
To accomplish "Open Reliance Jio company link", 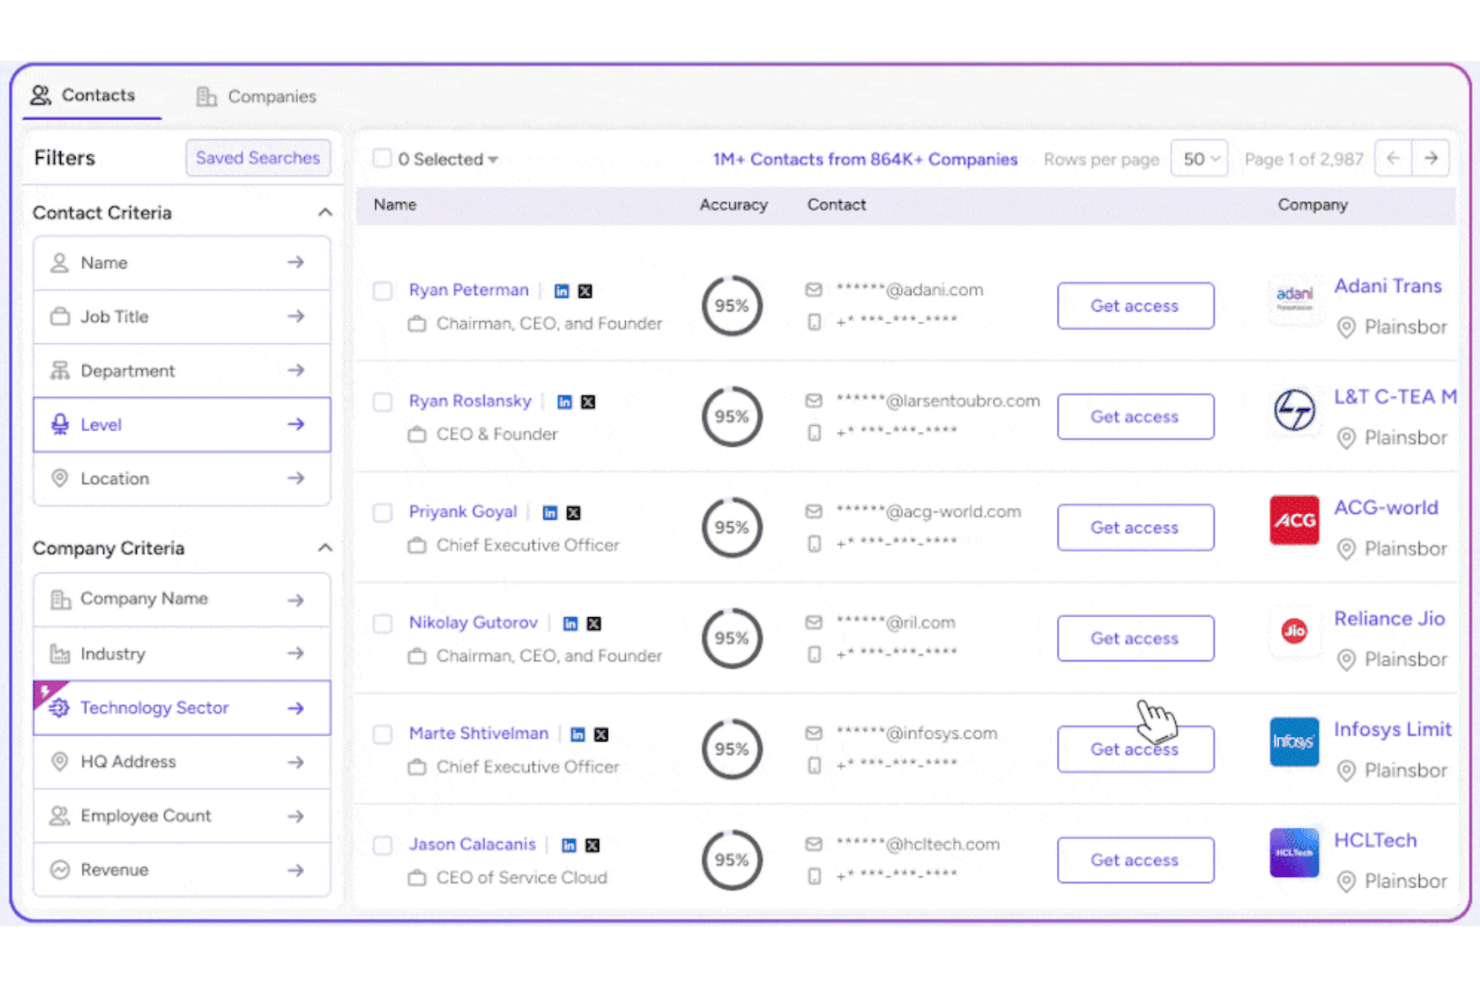I will pyautogui.click(x=1389, y=619).
